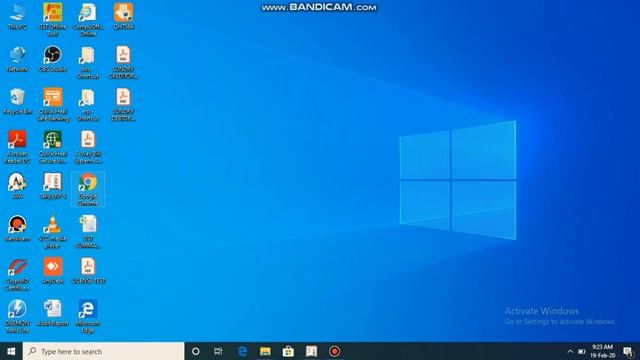Launch Acrobat Reader DC shortcut
The image size is (640, 360).
[x=18, y=147]
